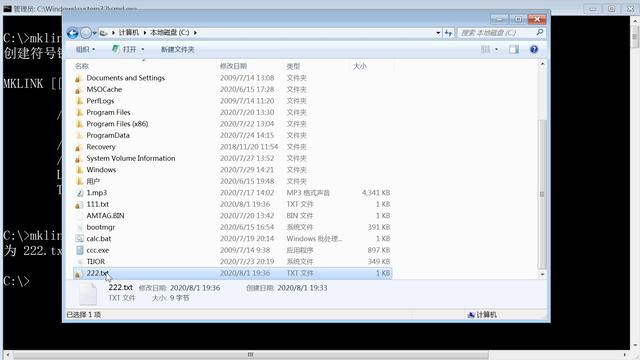This screenshot has height=360, width=640.
Task: Focus the 搜索 本地磁盘 (C:) search box
Action: (496, 33)
